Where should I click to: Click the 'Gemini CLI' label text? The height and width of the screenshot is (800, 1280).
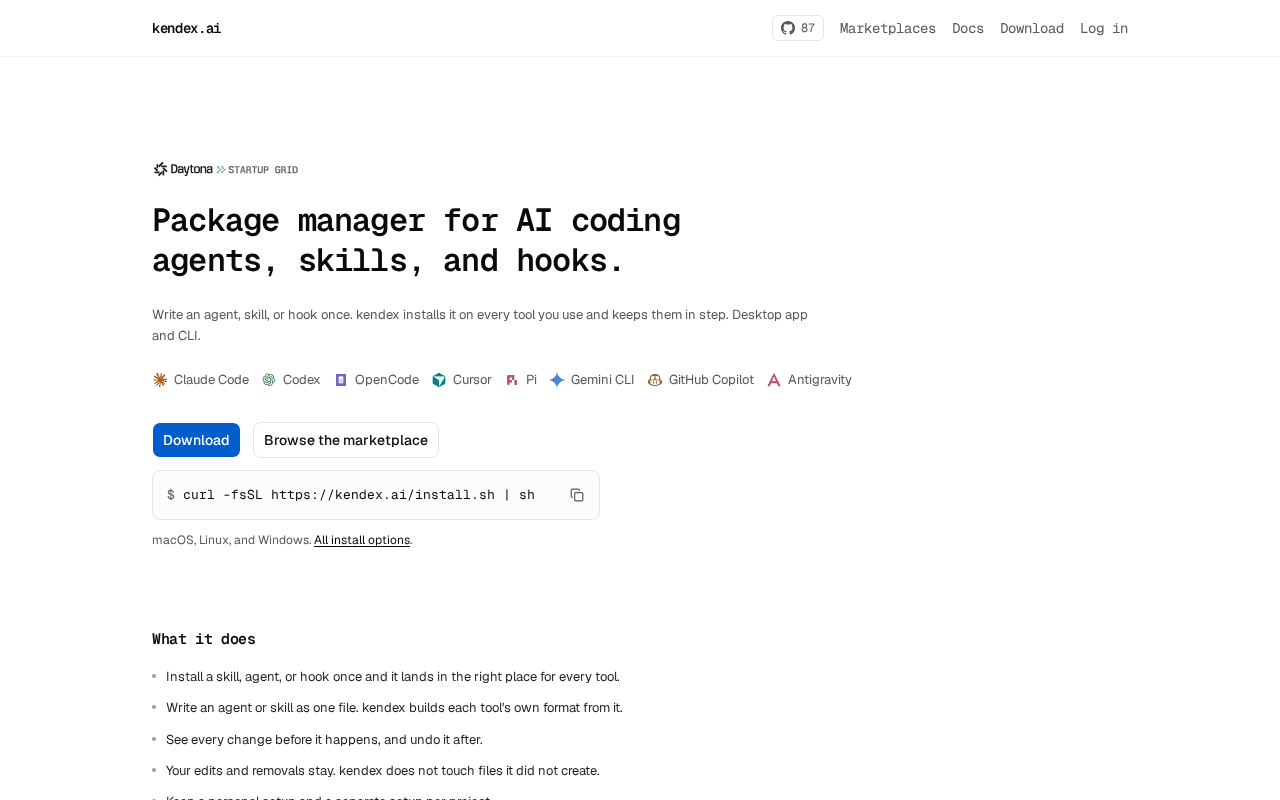602,380
